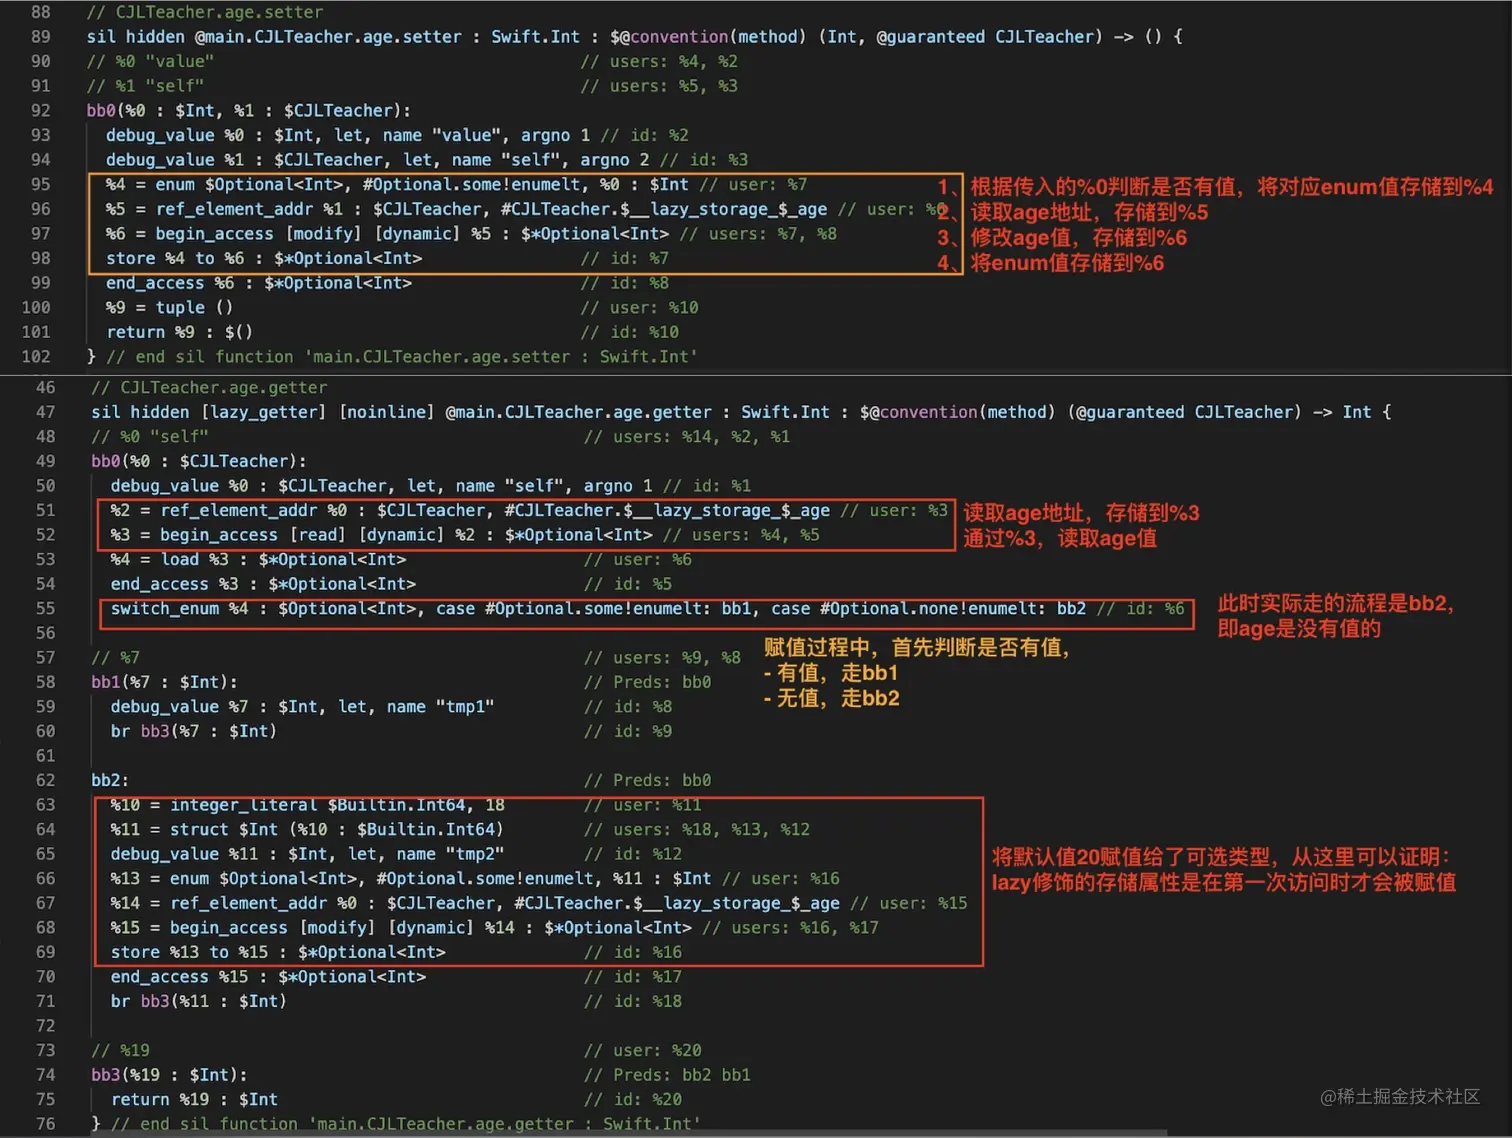
Task: Click '[lazy_getter]' attribute on line 47
Action: pyautogui.click(x=264, y=412)
